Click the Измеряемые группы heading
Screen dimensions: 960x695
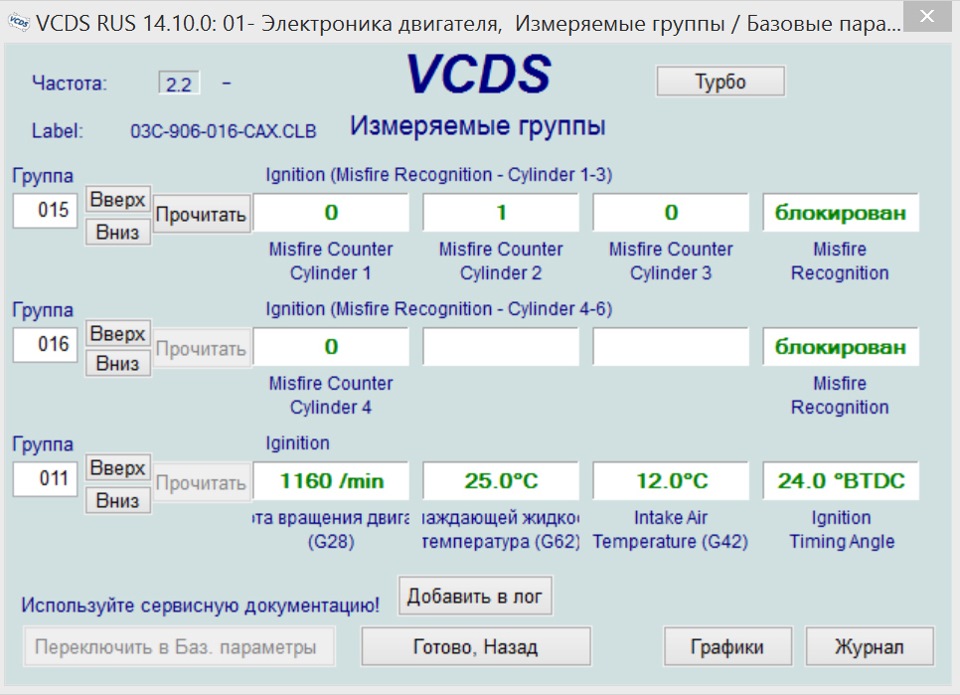[478, 126]
